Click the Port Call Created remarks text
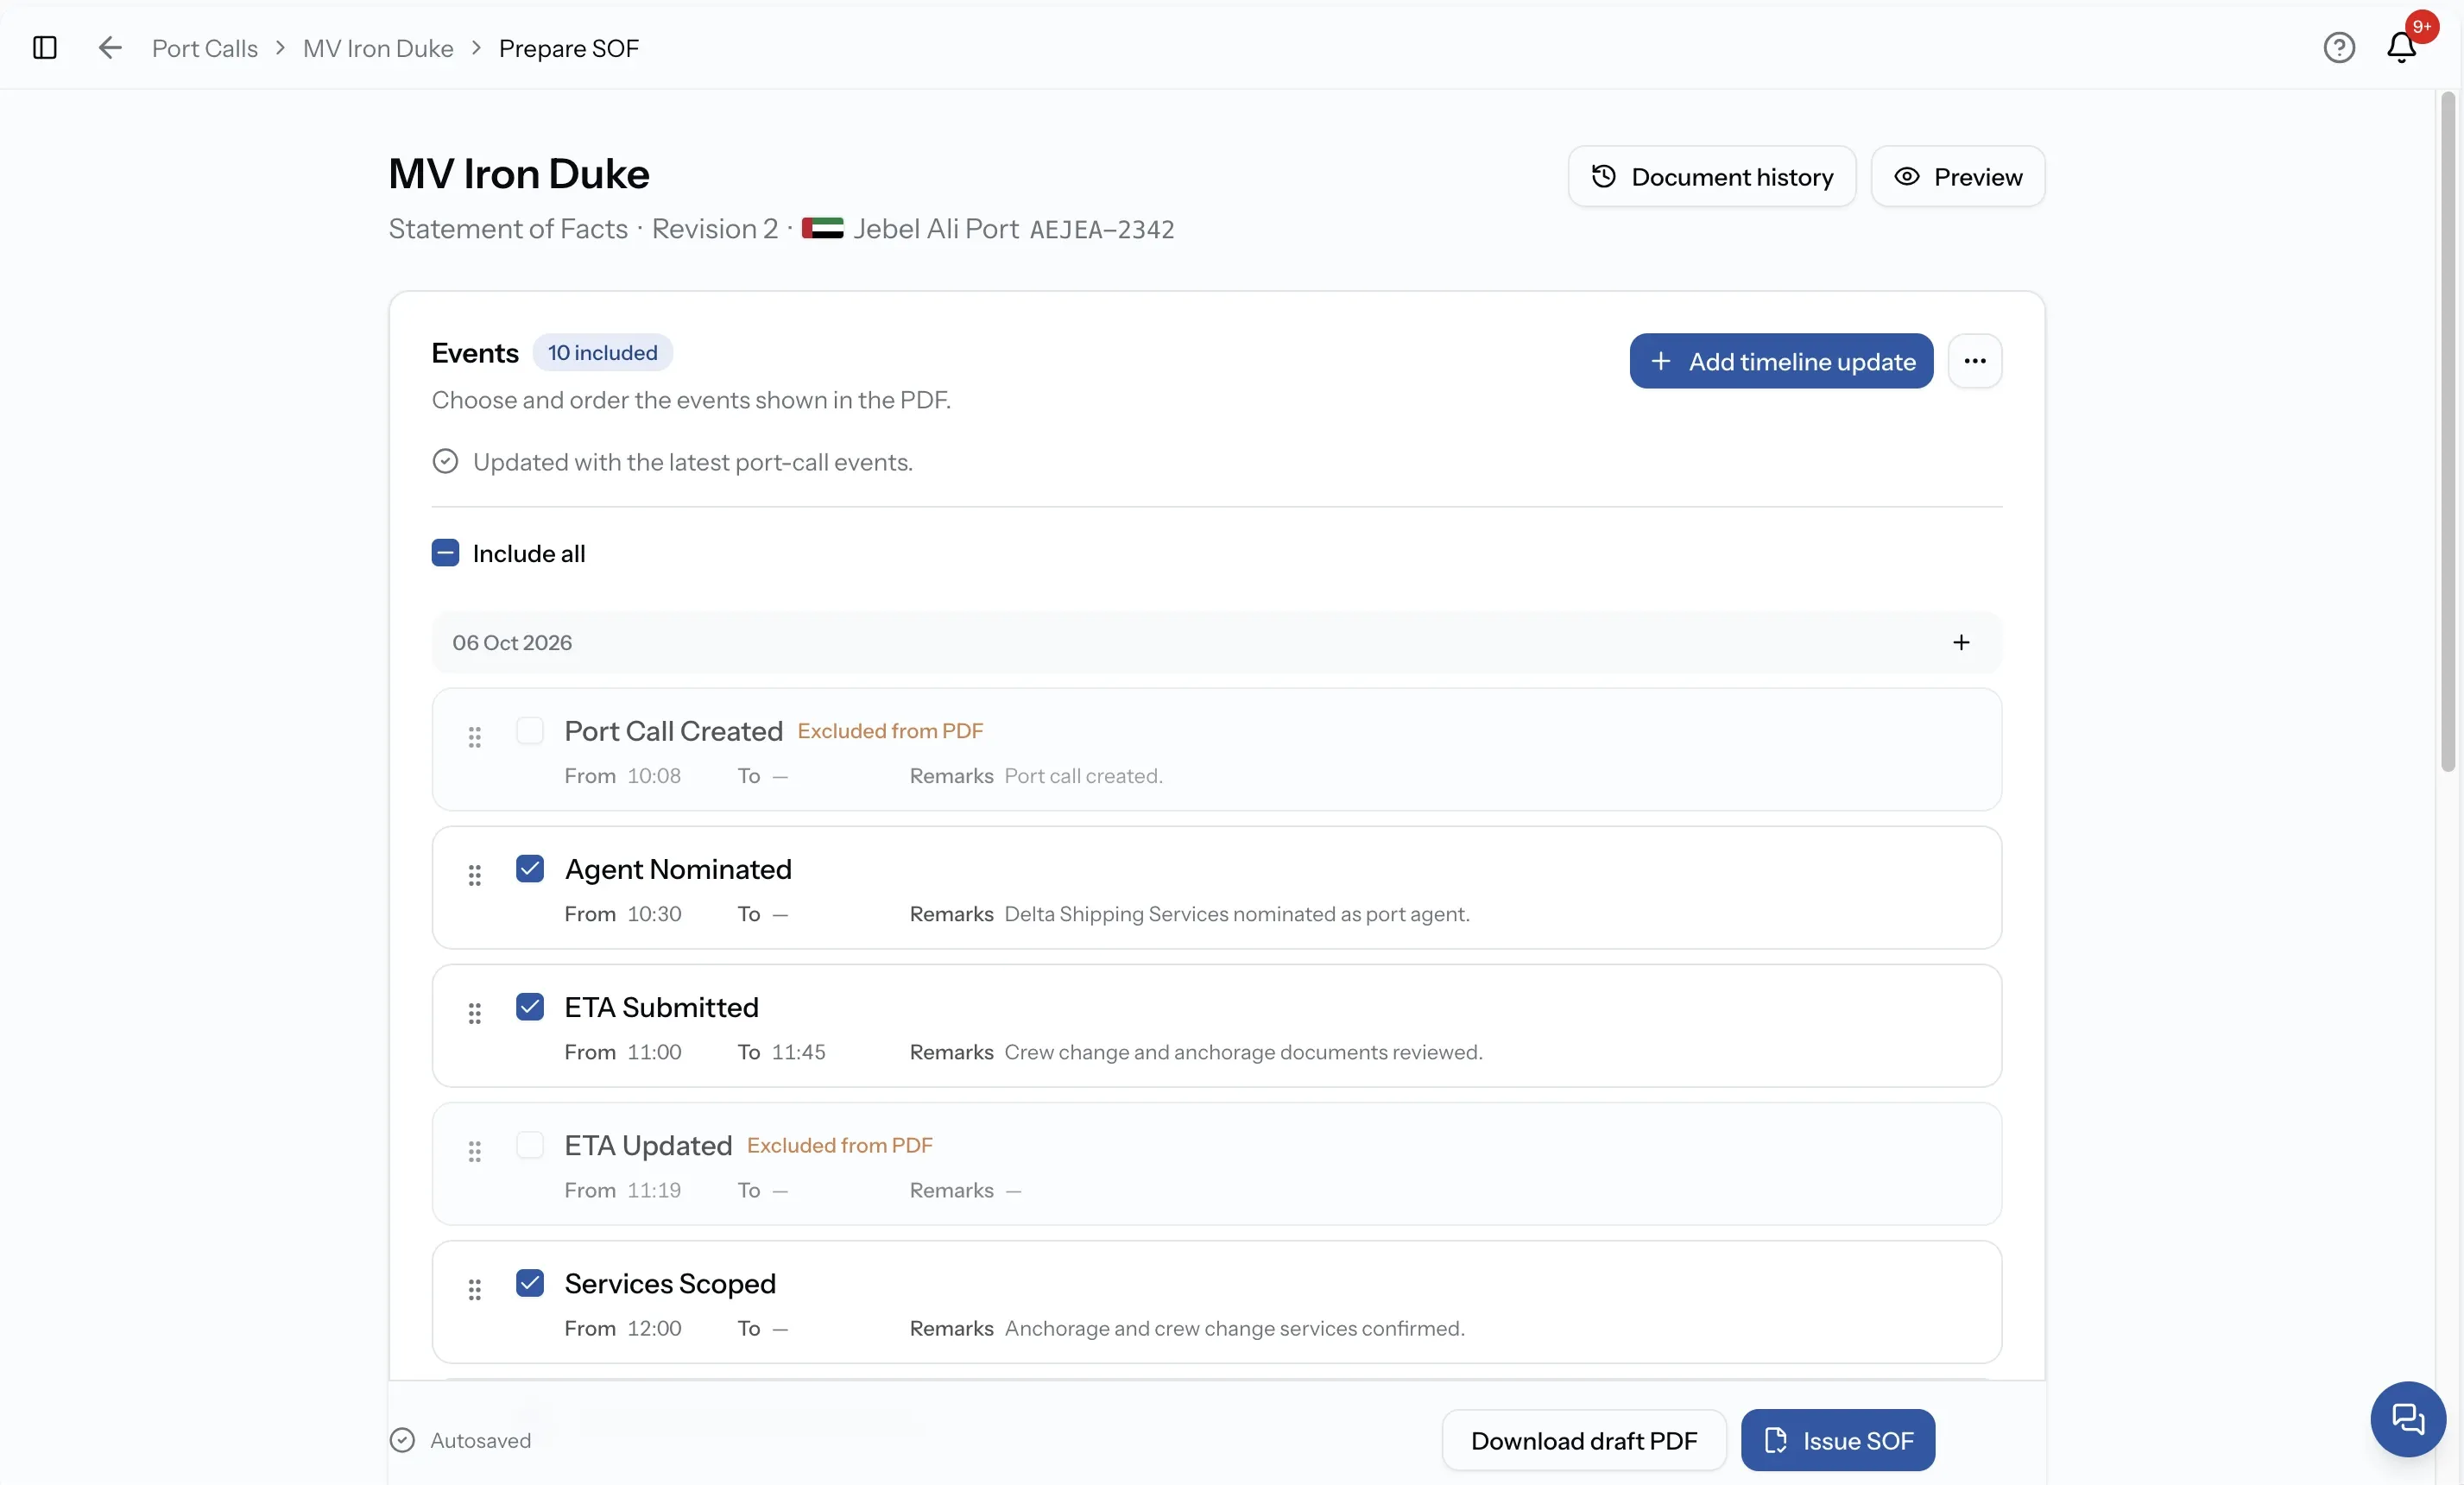 pos(1084,776)
